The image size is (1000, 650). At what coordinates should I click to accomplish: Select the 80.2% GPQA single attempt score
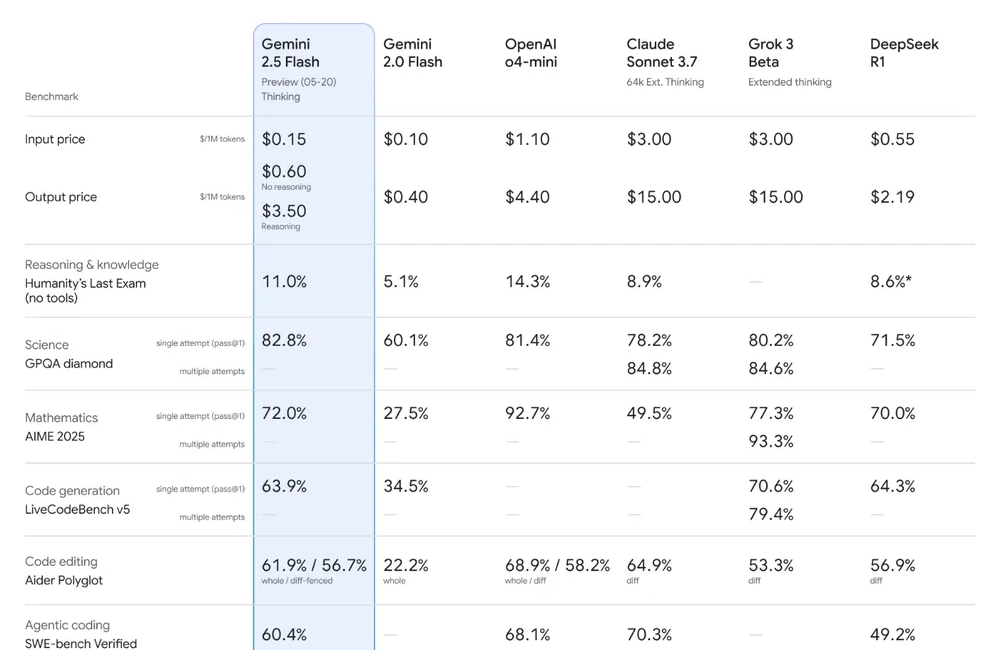pyautogui.click(x=771, y=340)
